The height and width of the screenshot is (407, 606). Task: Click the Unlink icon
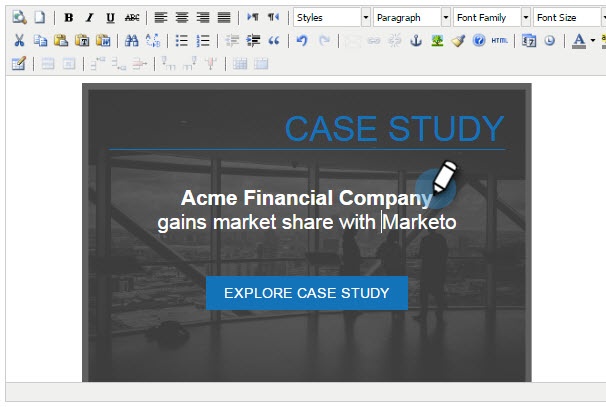pyautogui.click(x=395, y=40)
